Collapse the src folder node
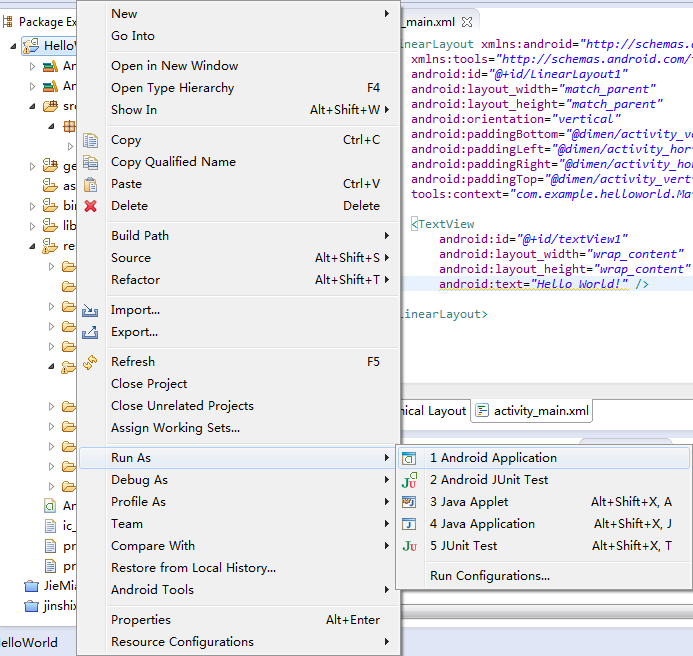The width and height of the screenshot is (693, 656). click(x=32, y=107)
